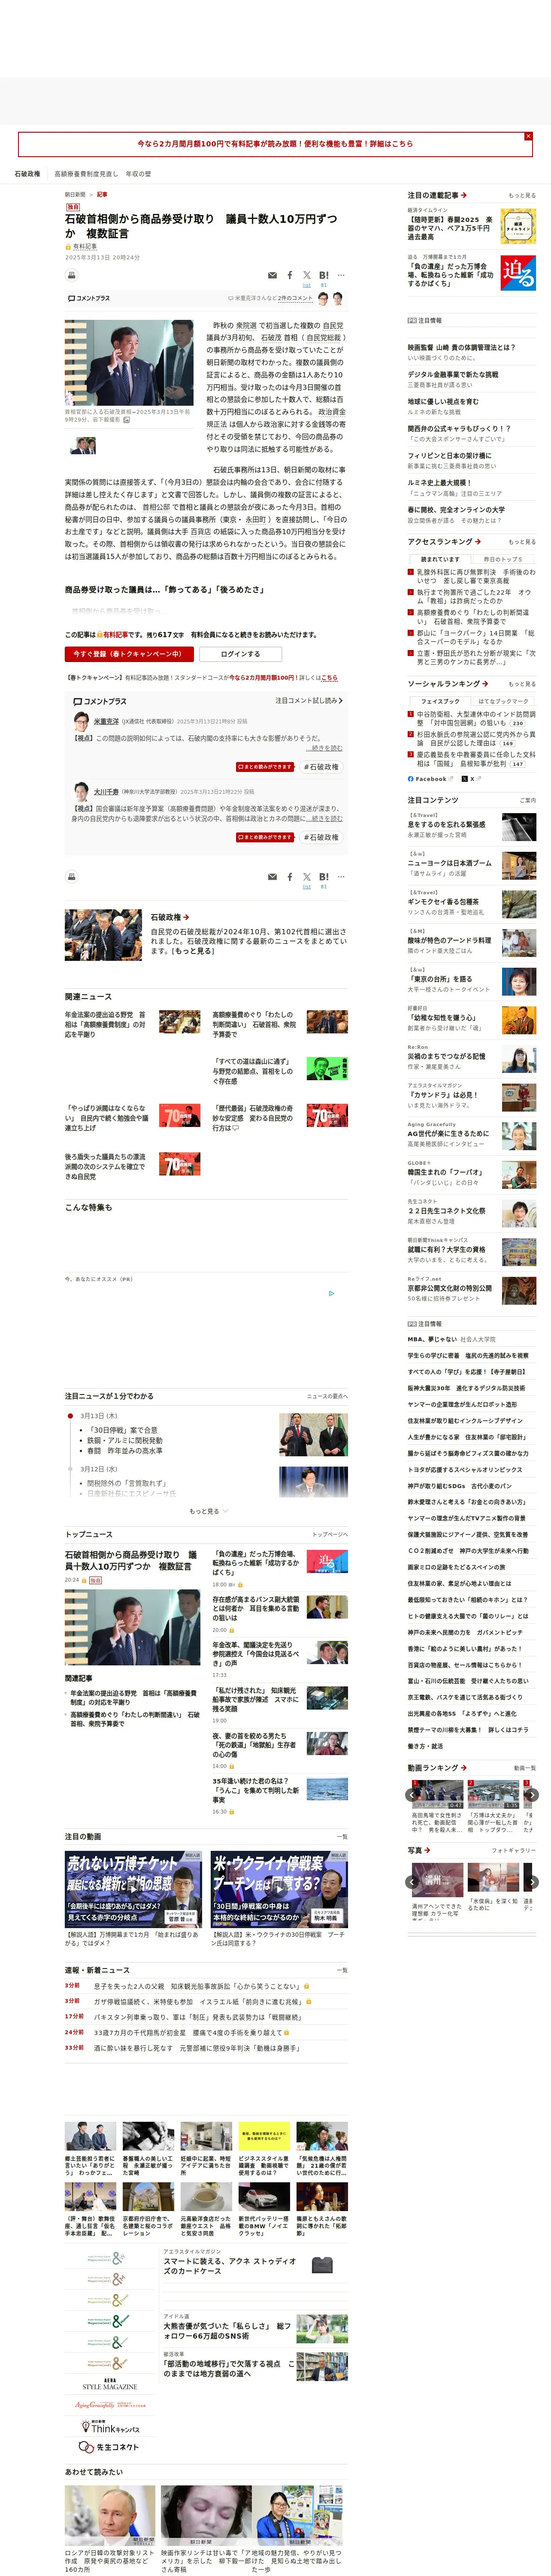Open ニュースの要点へ link
Image resolution: width=551 pixels, height=2576 pixels.
pyautogui.click(x=327, y=1396)
